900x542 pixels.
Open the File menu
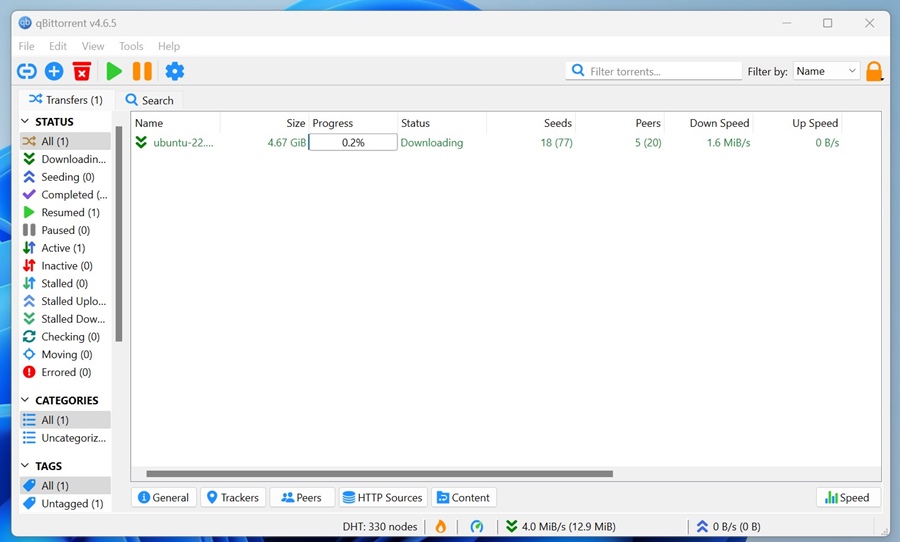pyautogui.click(x=26, y=46)
